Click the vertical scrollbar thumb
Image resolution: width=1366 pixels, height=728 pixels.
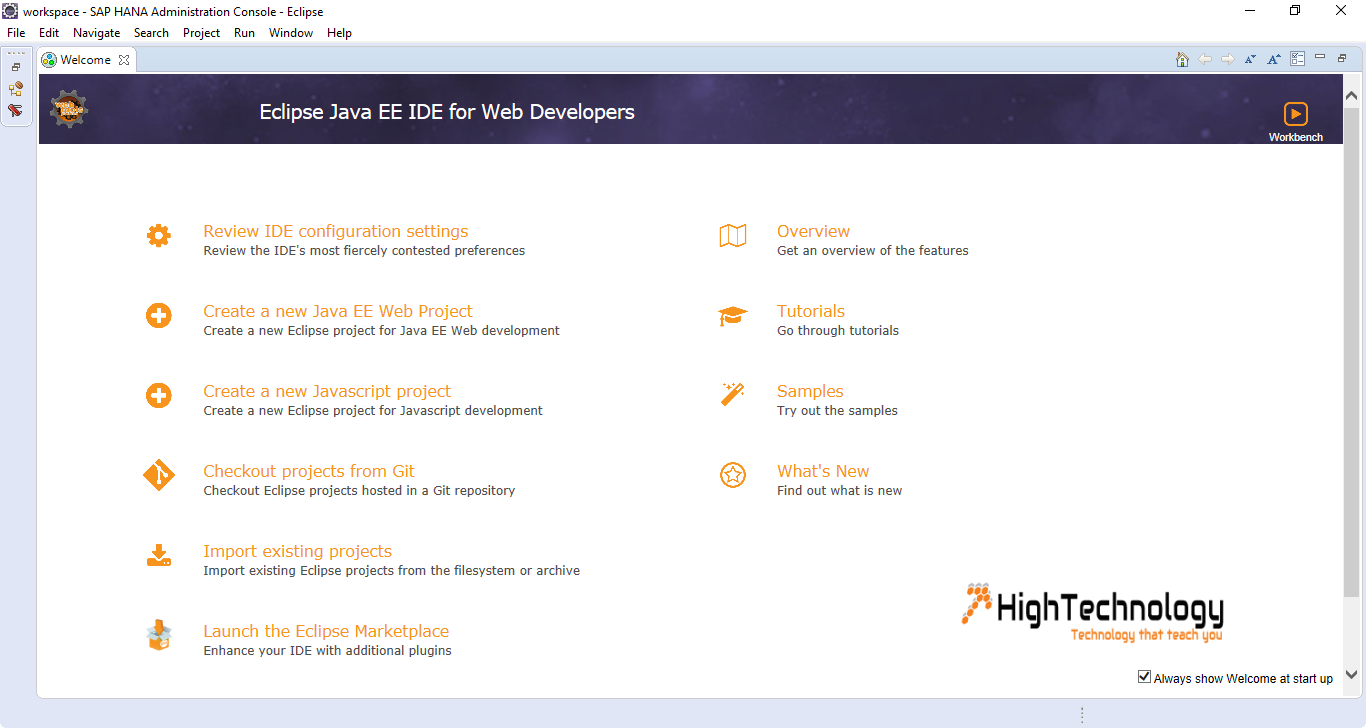pos(1351,352)
